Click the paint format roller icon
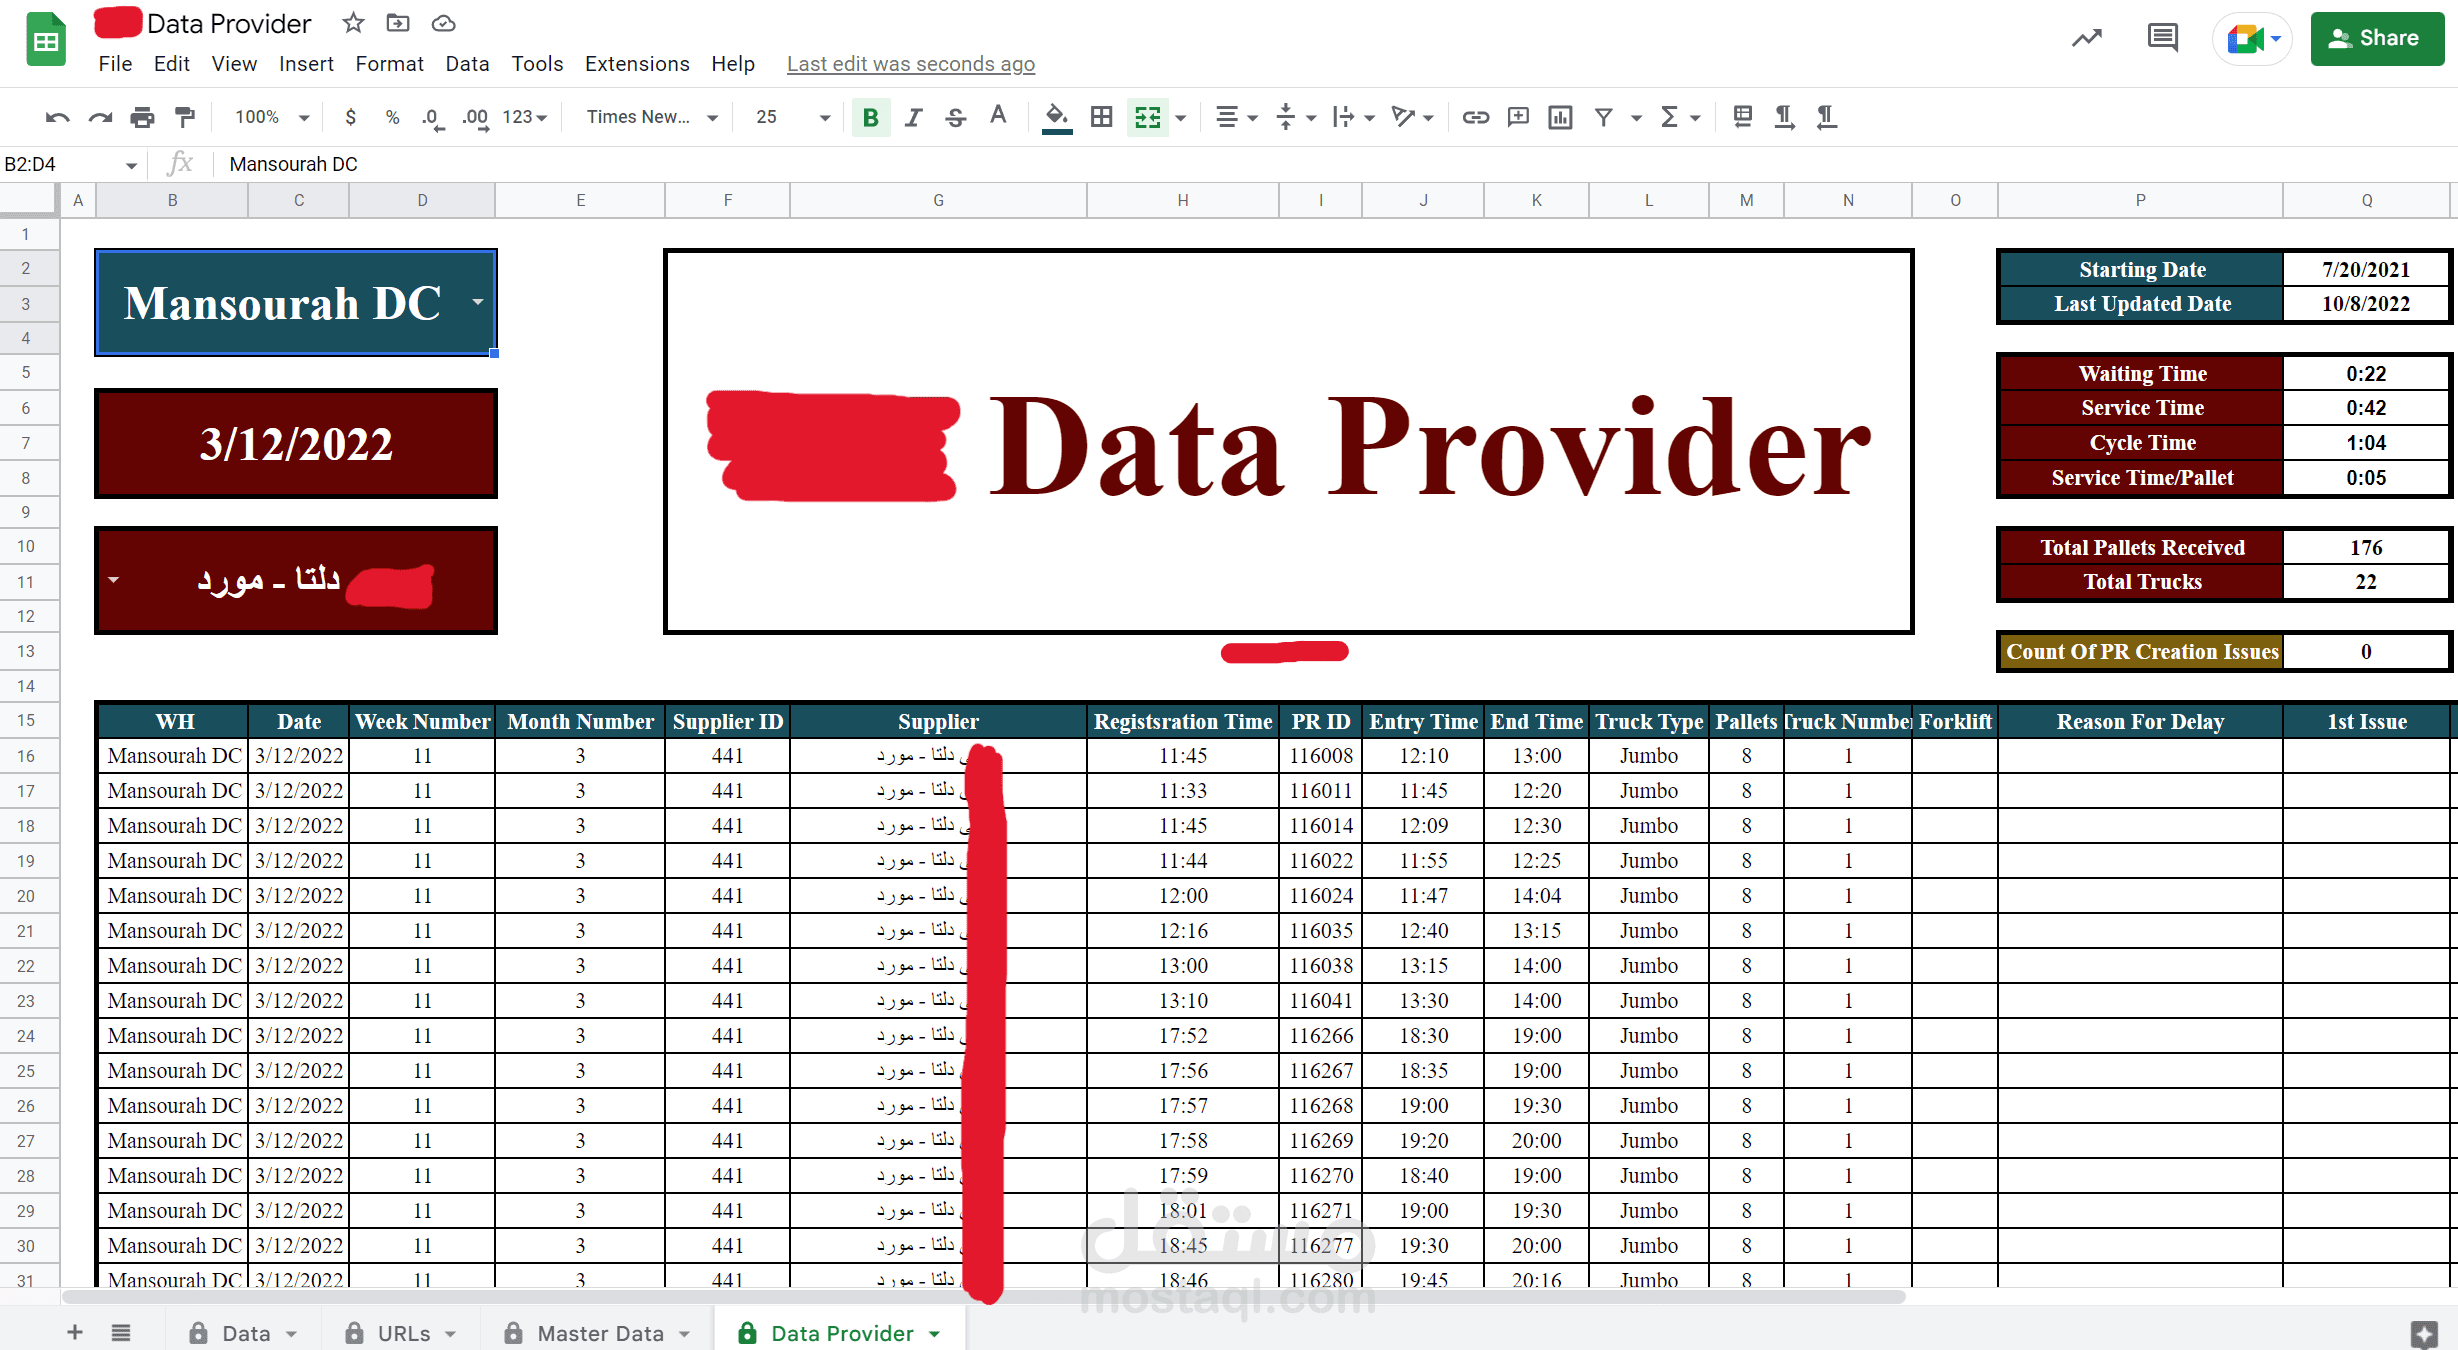 point(185,118)
